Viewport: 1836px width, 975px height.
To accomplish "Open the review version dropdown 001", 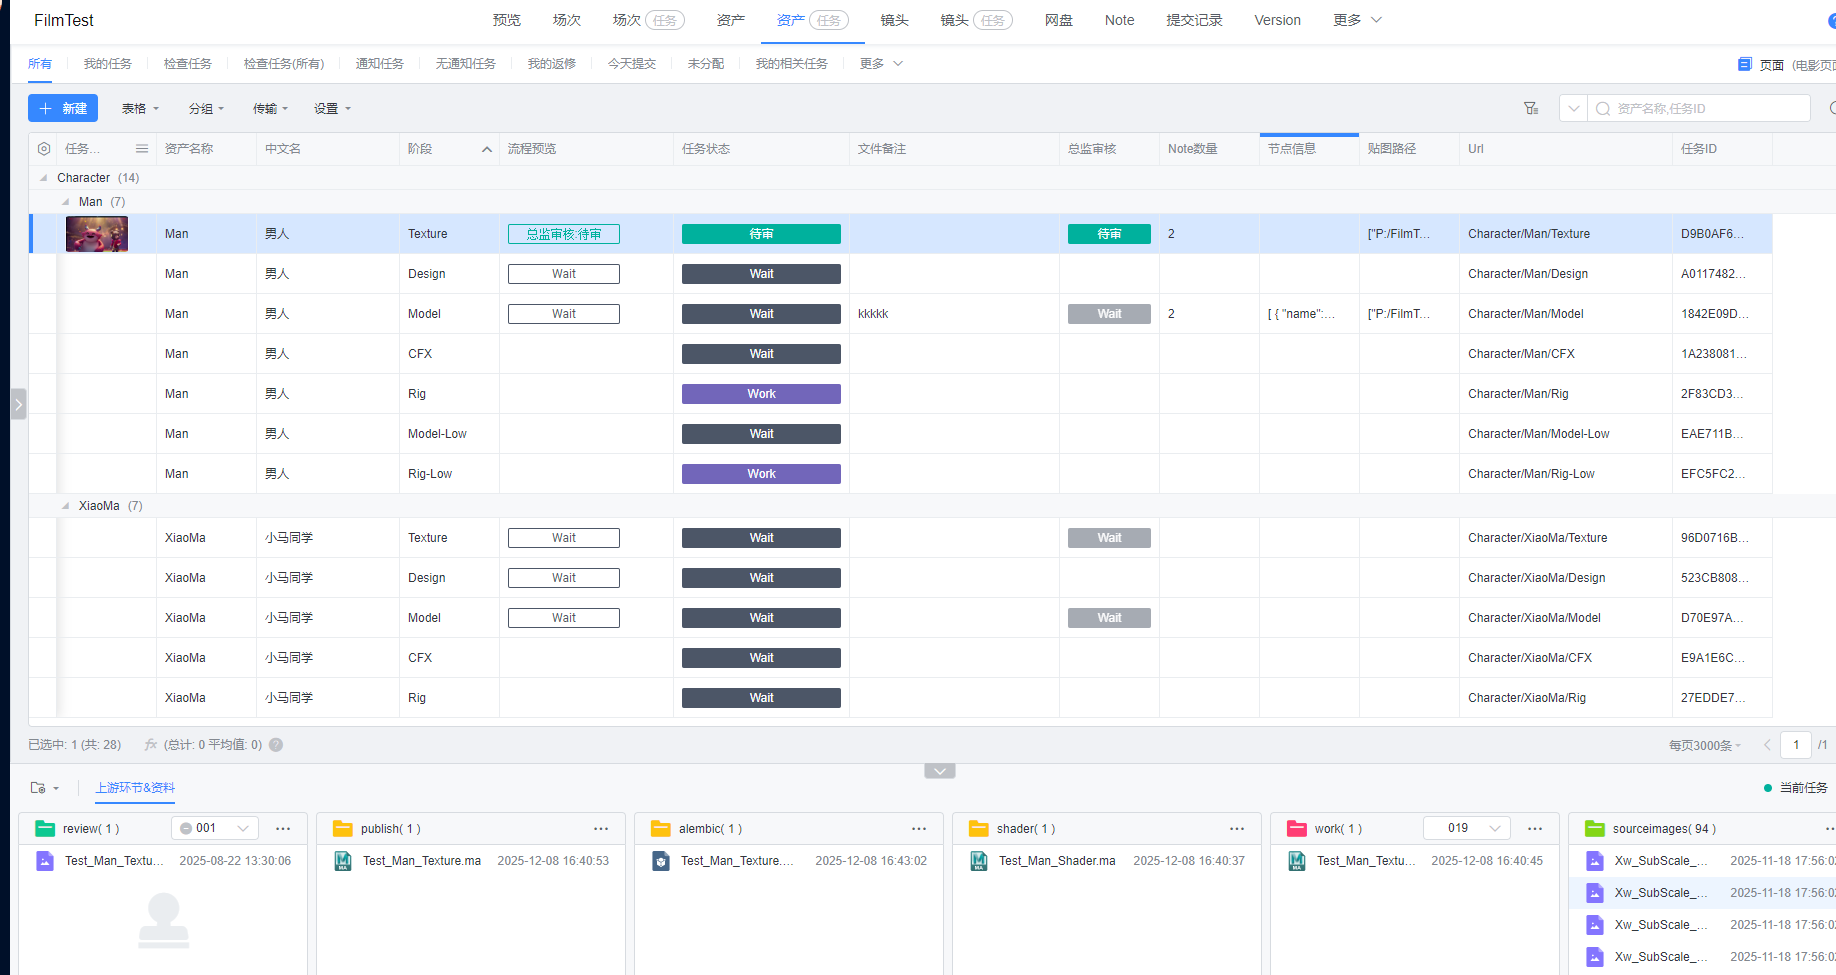I will pyautogui.click(x=215, y=828).
